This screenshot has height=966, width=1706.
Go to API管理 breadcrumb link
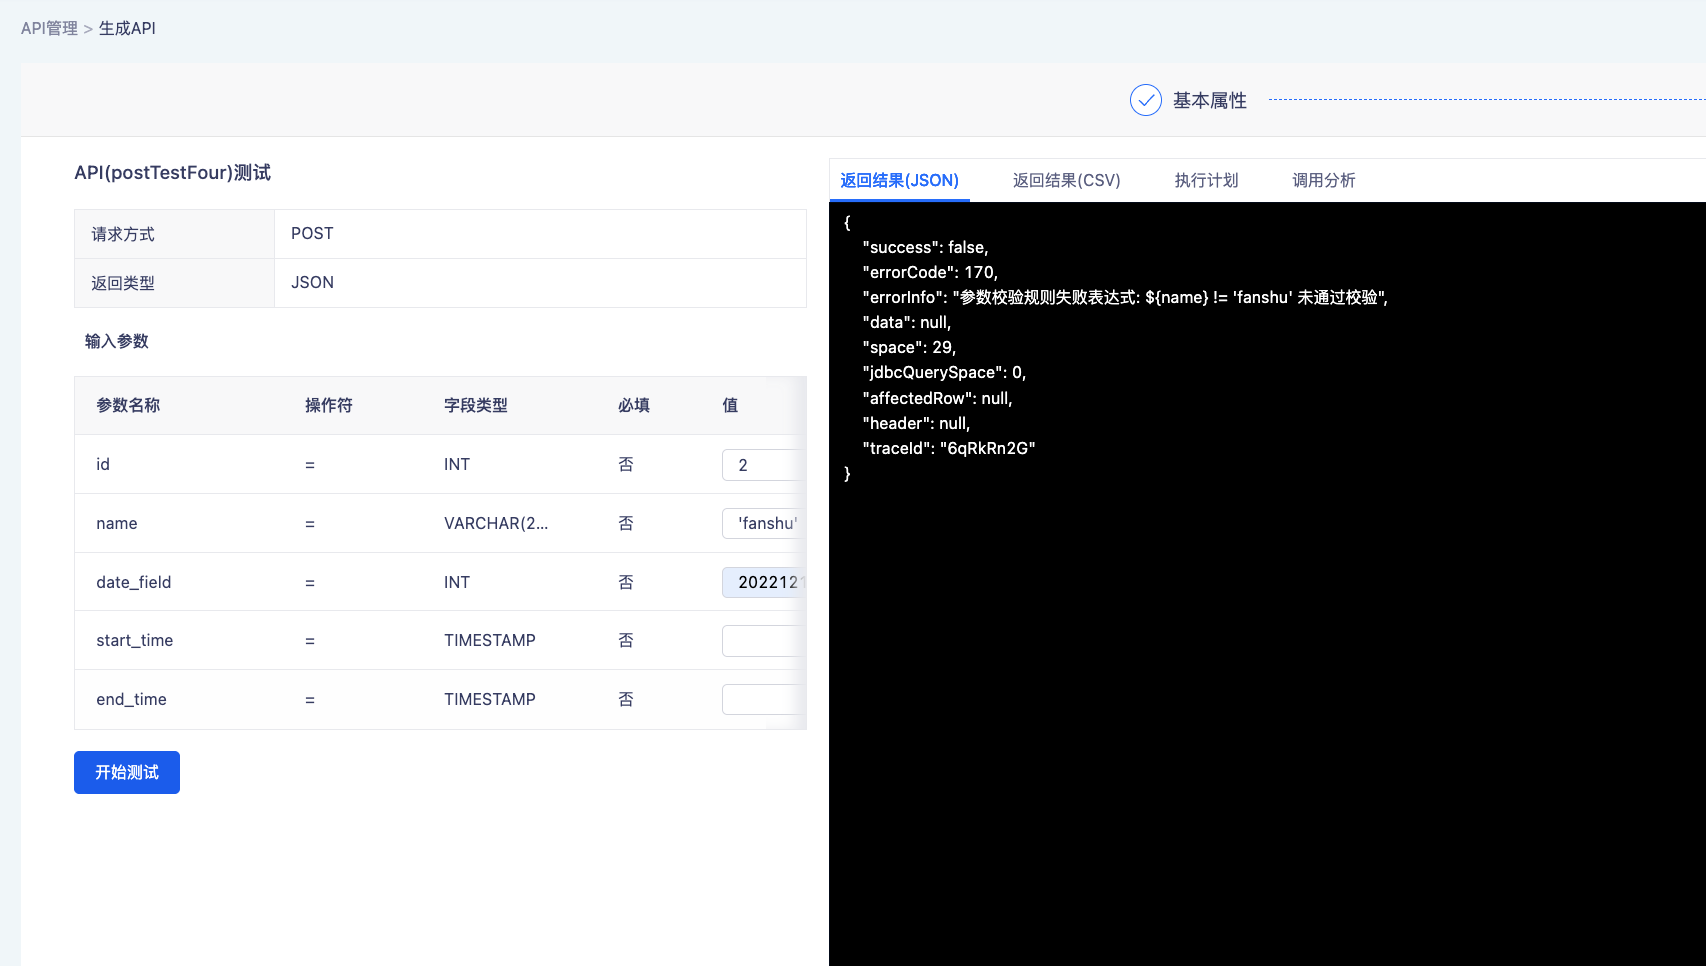click(49, 28)
